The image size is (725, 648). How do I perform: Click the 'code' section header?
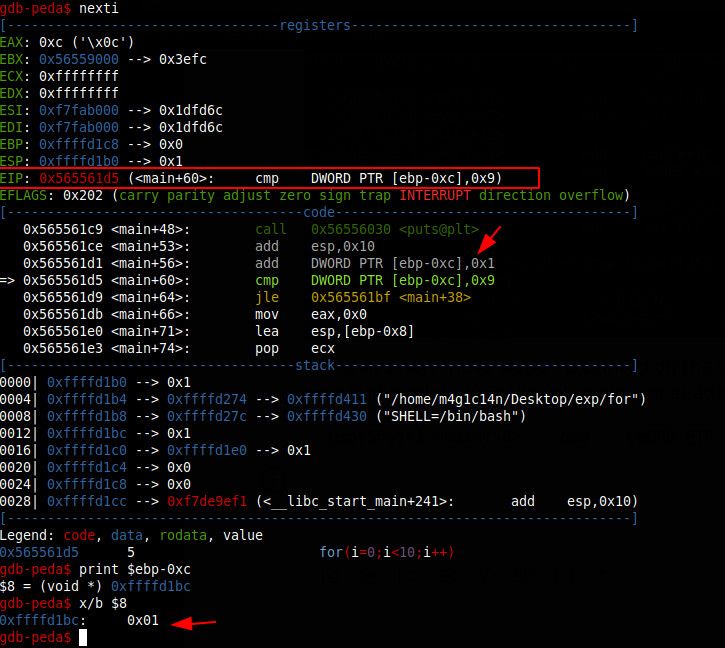[319, 212]
